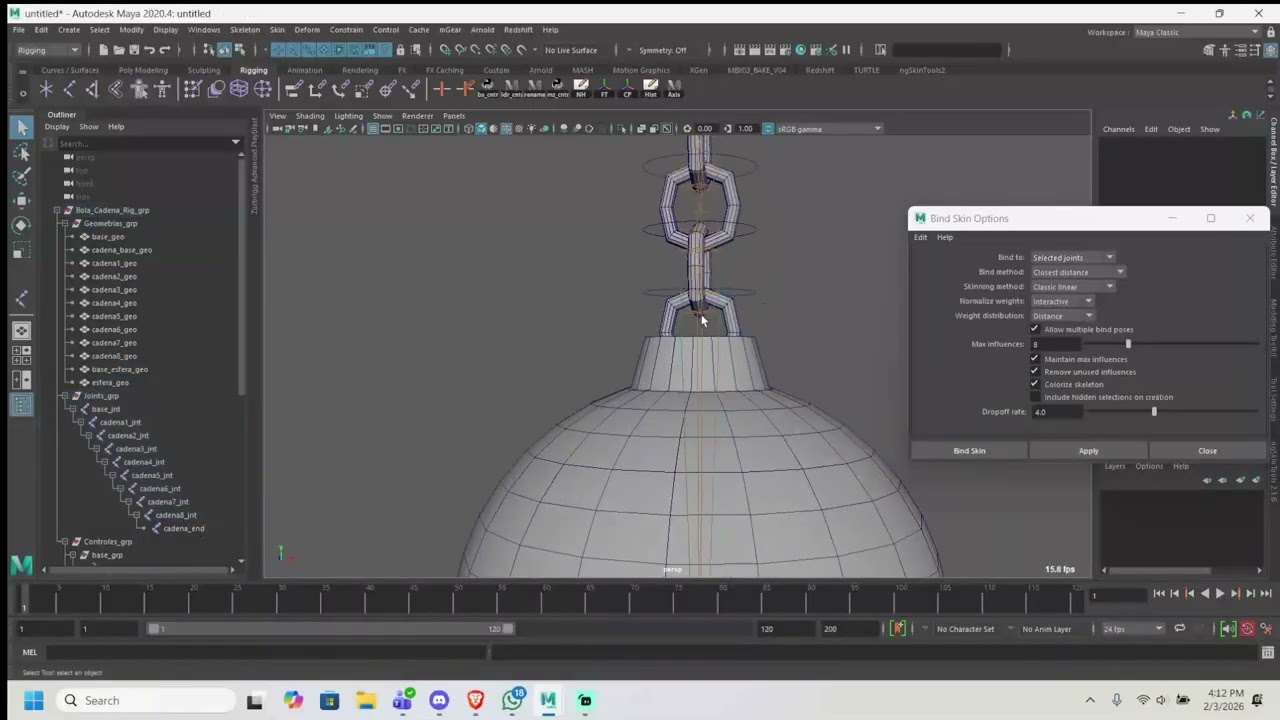Click the No Live Surface field
The image size is (1280, 720).
(x=571, y=50)
